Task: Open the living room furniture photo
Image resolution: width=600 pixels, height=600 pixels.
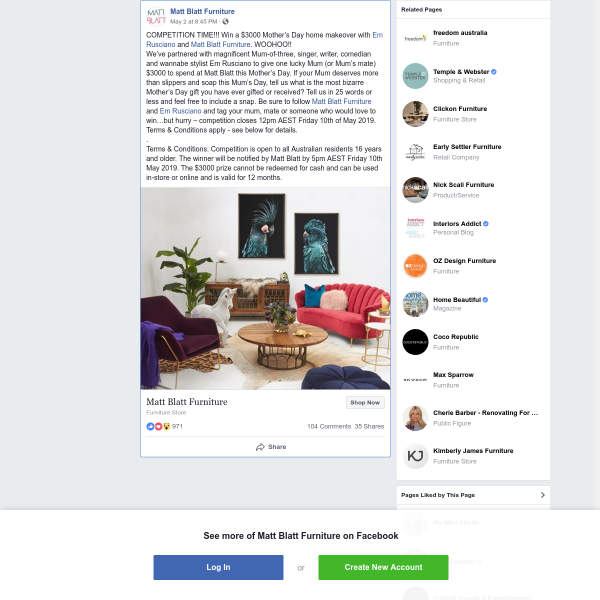Action: point(266,288)
